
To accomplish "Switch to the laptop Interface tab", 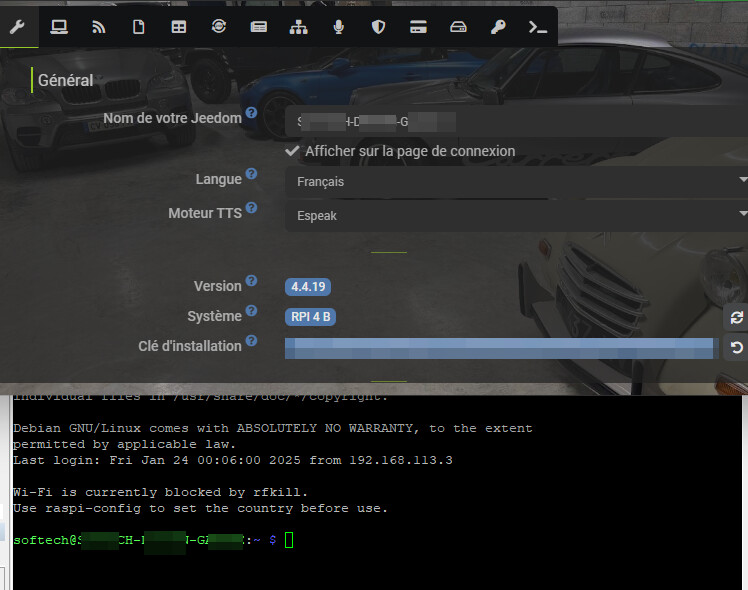I will pos(59,27).
